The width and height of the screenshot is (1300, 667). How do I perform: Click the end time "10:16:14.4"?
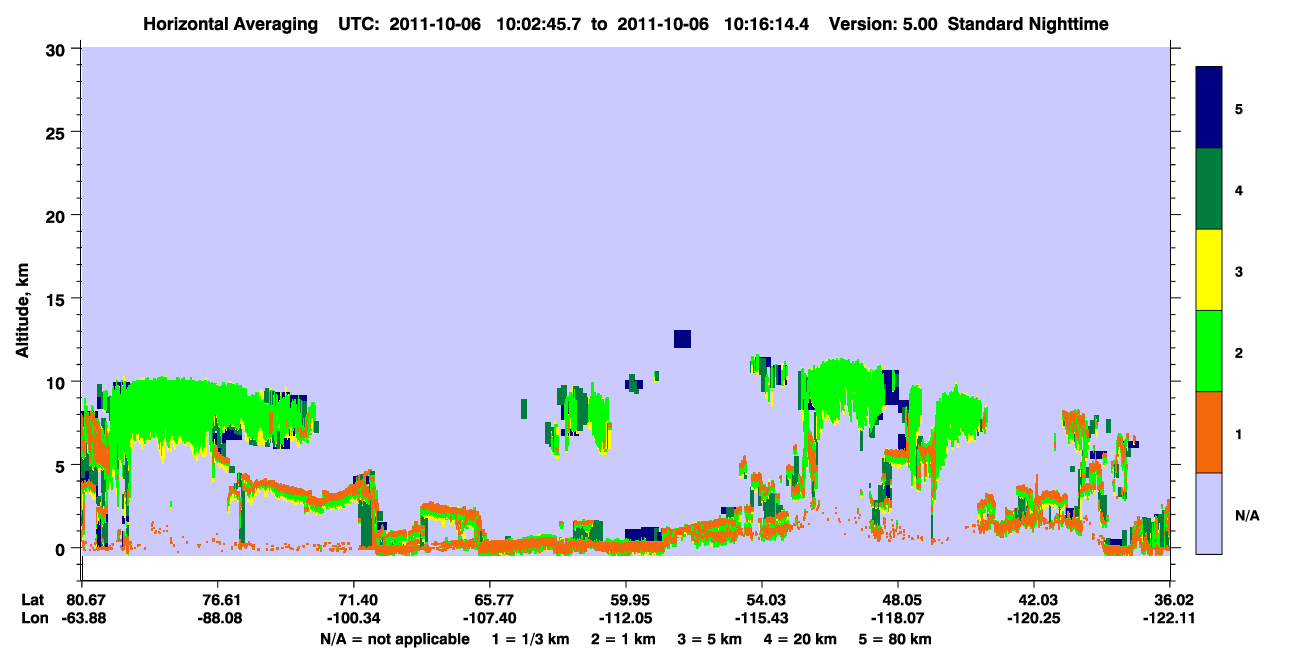(x=766, y=24)
